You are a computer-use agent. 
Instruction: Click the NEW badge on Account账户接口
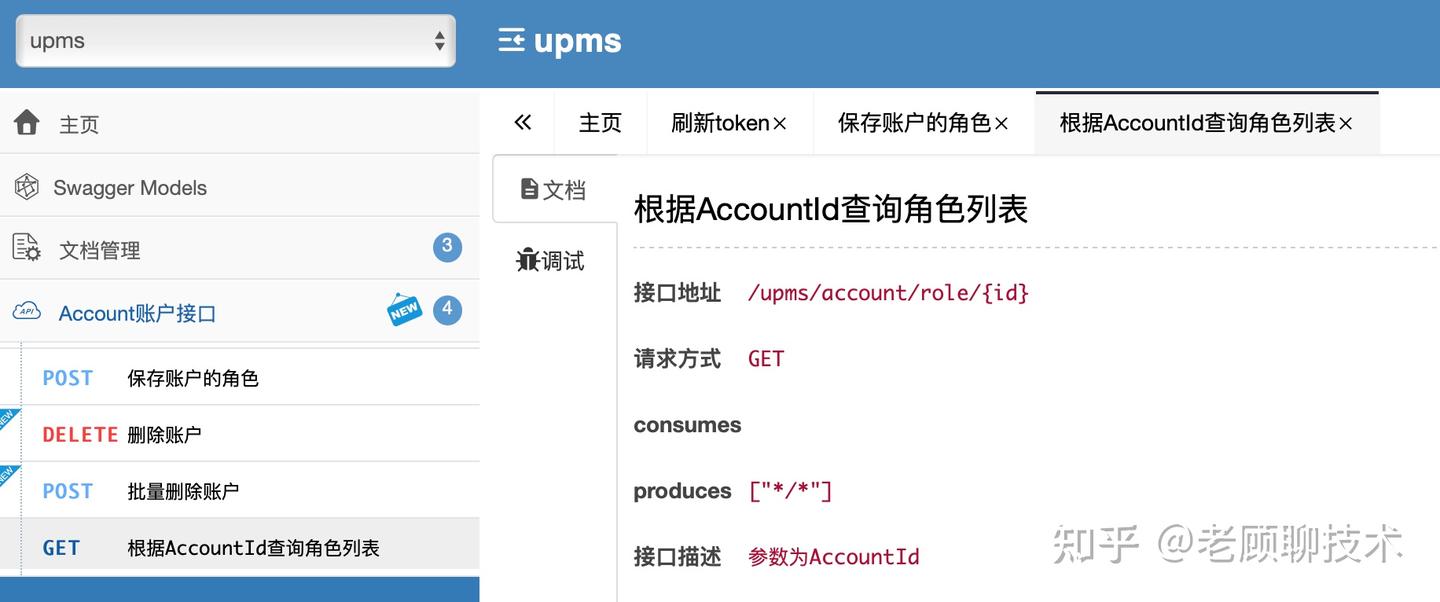[x=403, y=311]
